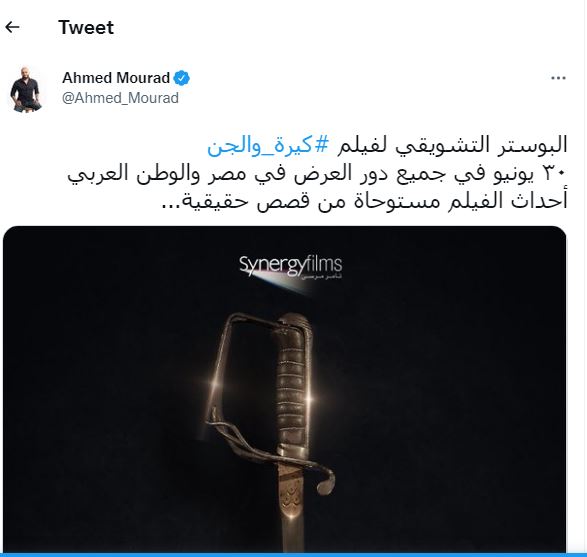The image size is (587, 557).
Task: Open the teaser poster image
Action: click(285, 389)
